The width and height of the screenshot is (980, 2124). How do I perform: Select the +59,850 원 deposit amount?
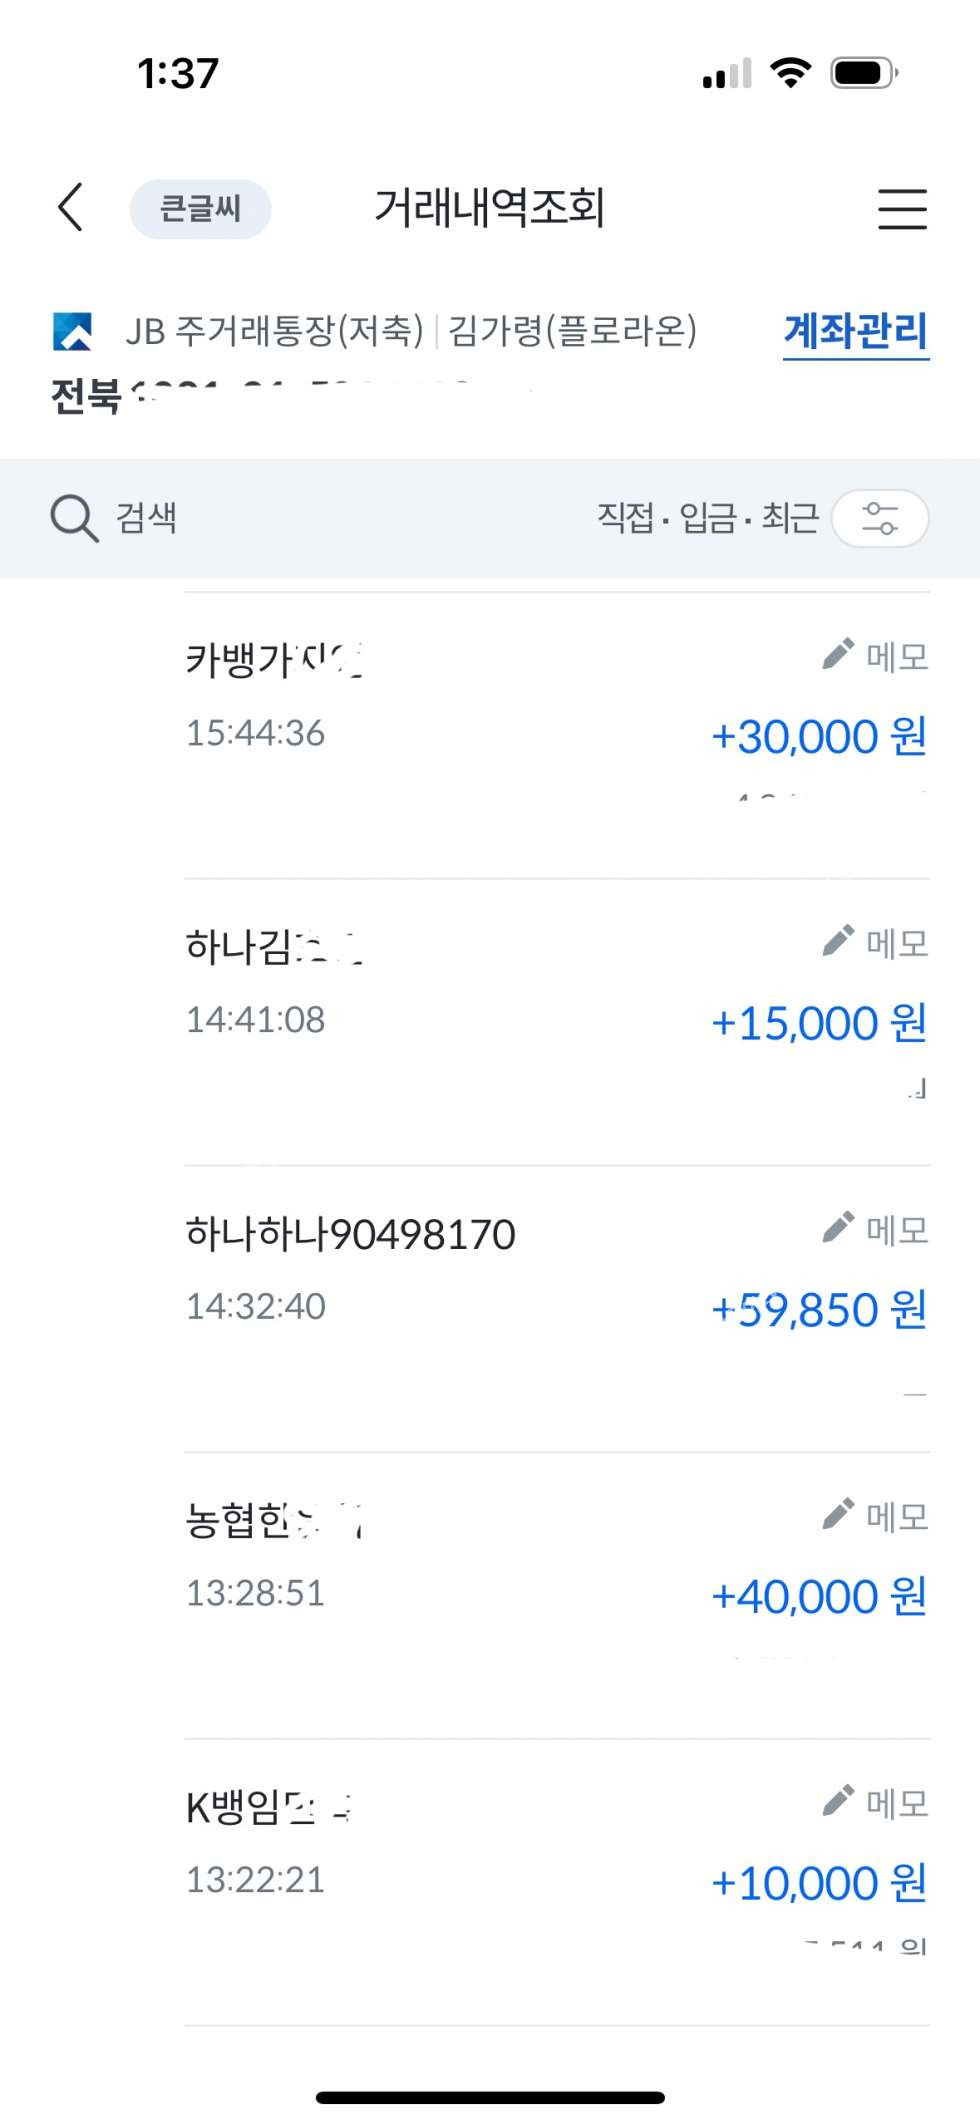pos(818,1310)
